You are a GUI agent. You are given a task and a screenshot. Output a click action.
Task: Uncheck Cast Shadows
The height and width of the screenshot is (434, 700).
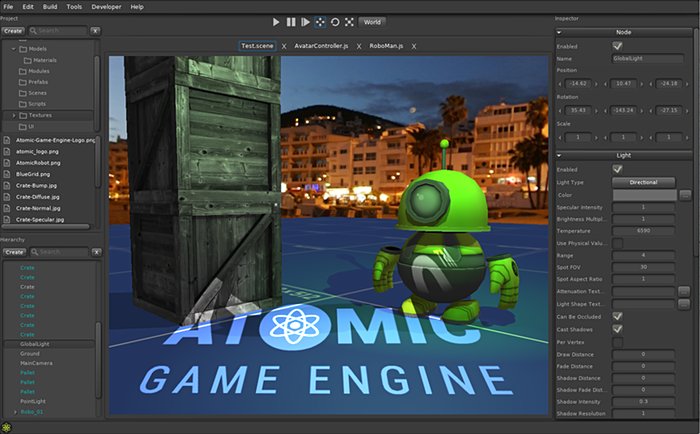[617, 329]
